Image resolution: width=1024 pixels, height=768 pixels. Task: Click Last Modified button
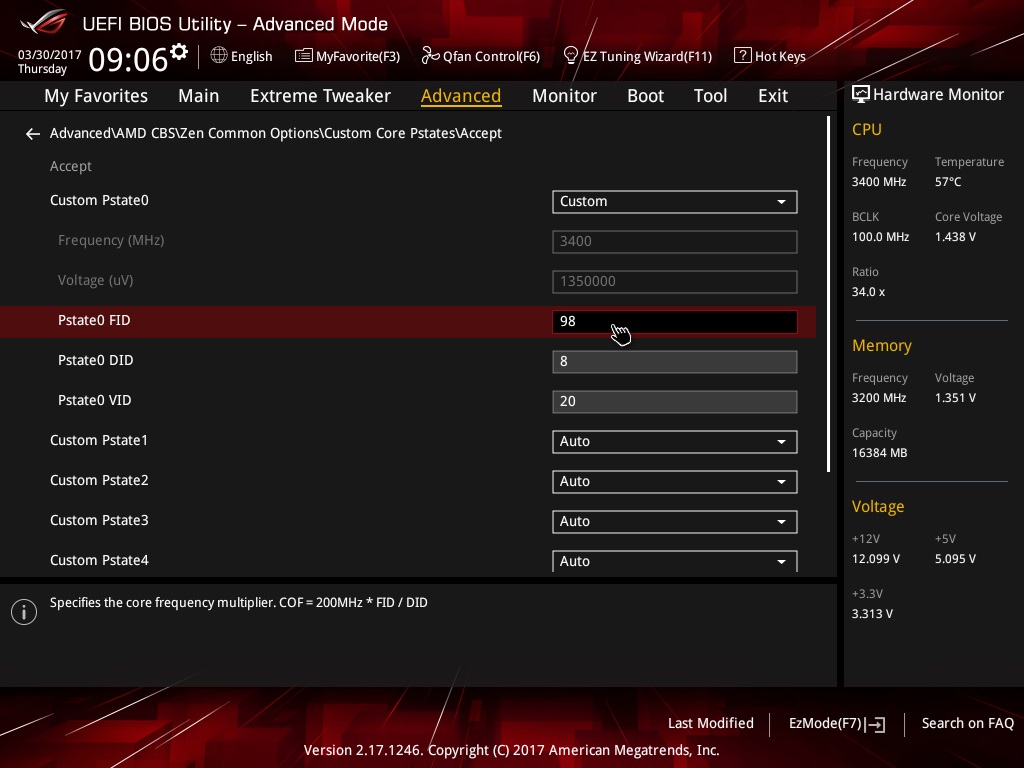(711, 724)
